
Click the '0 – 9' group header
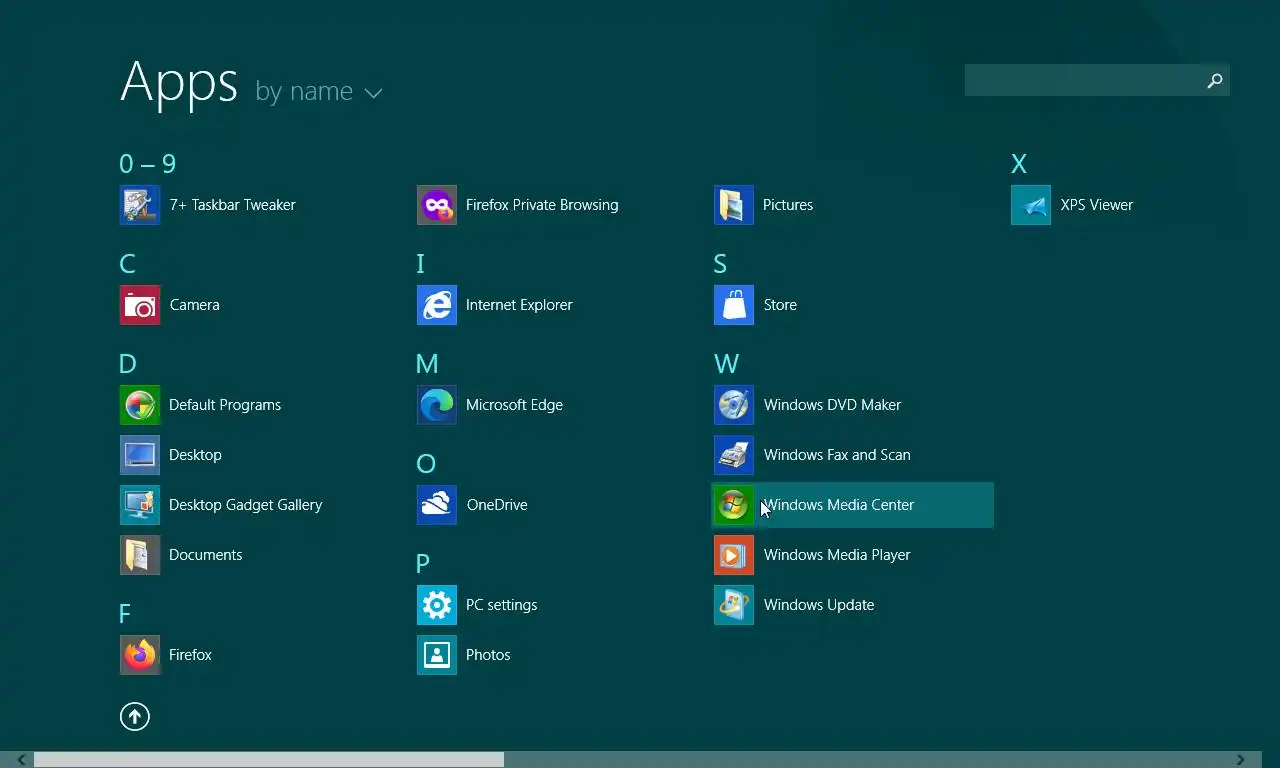pyautogui.click(x=148, y=164)
